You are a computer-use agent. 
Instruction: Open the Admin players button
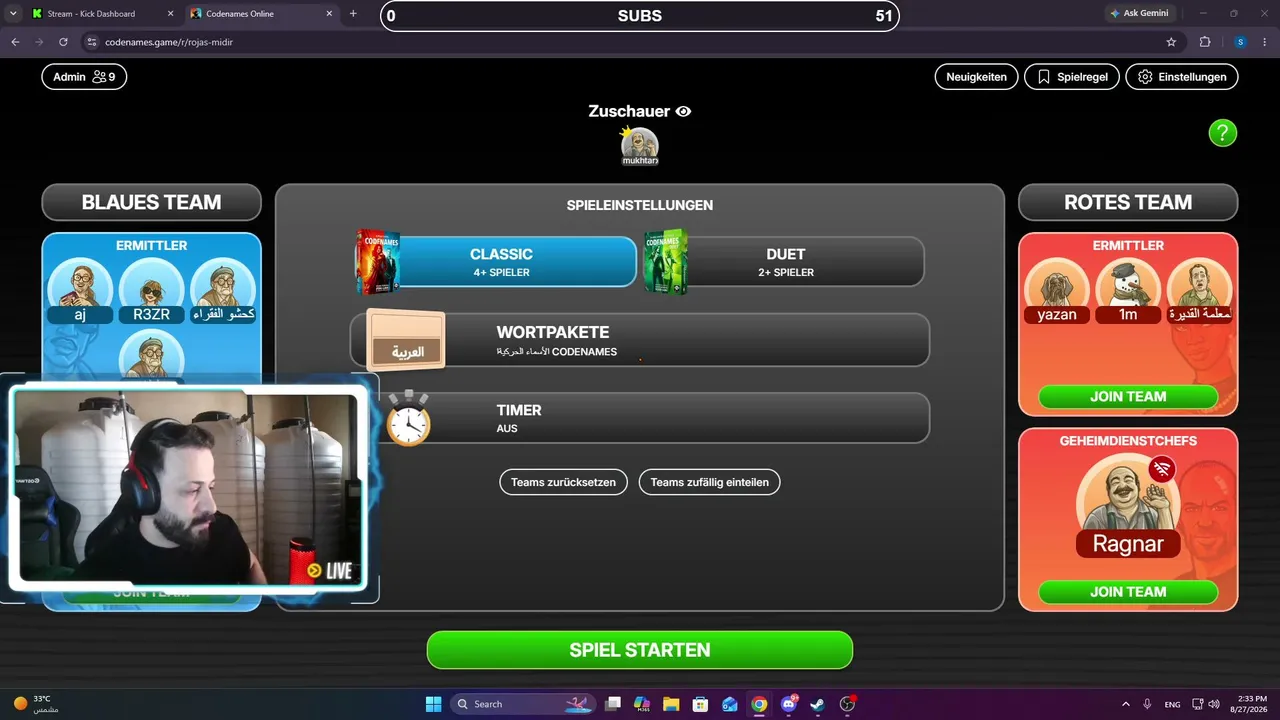pyautogui.click(x=84, y=77)
